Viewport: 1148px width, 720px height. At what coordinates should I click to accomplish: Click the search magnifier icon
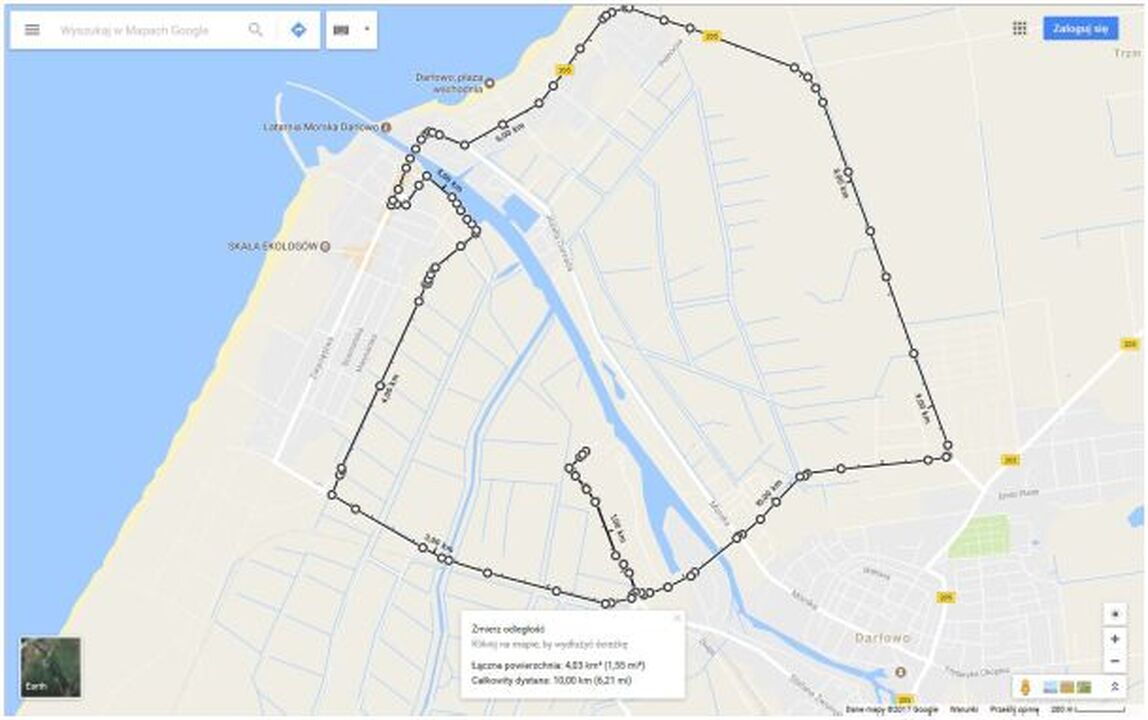tap(256, 30)
